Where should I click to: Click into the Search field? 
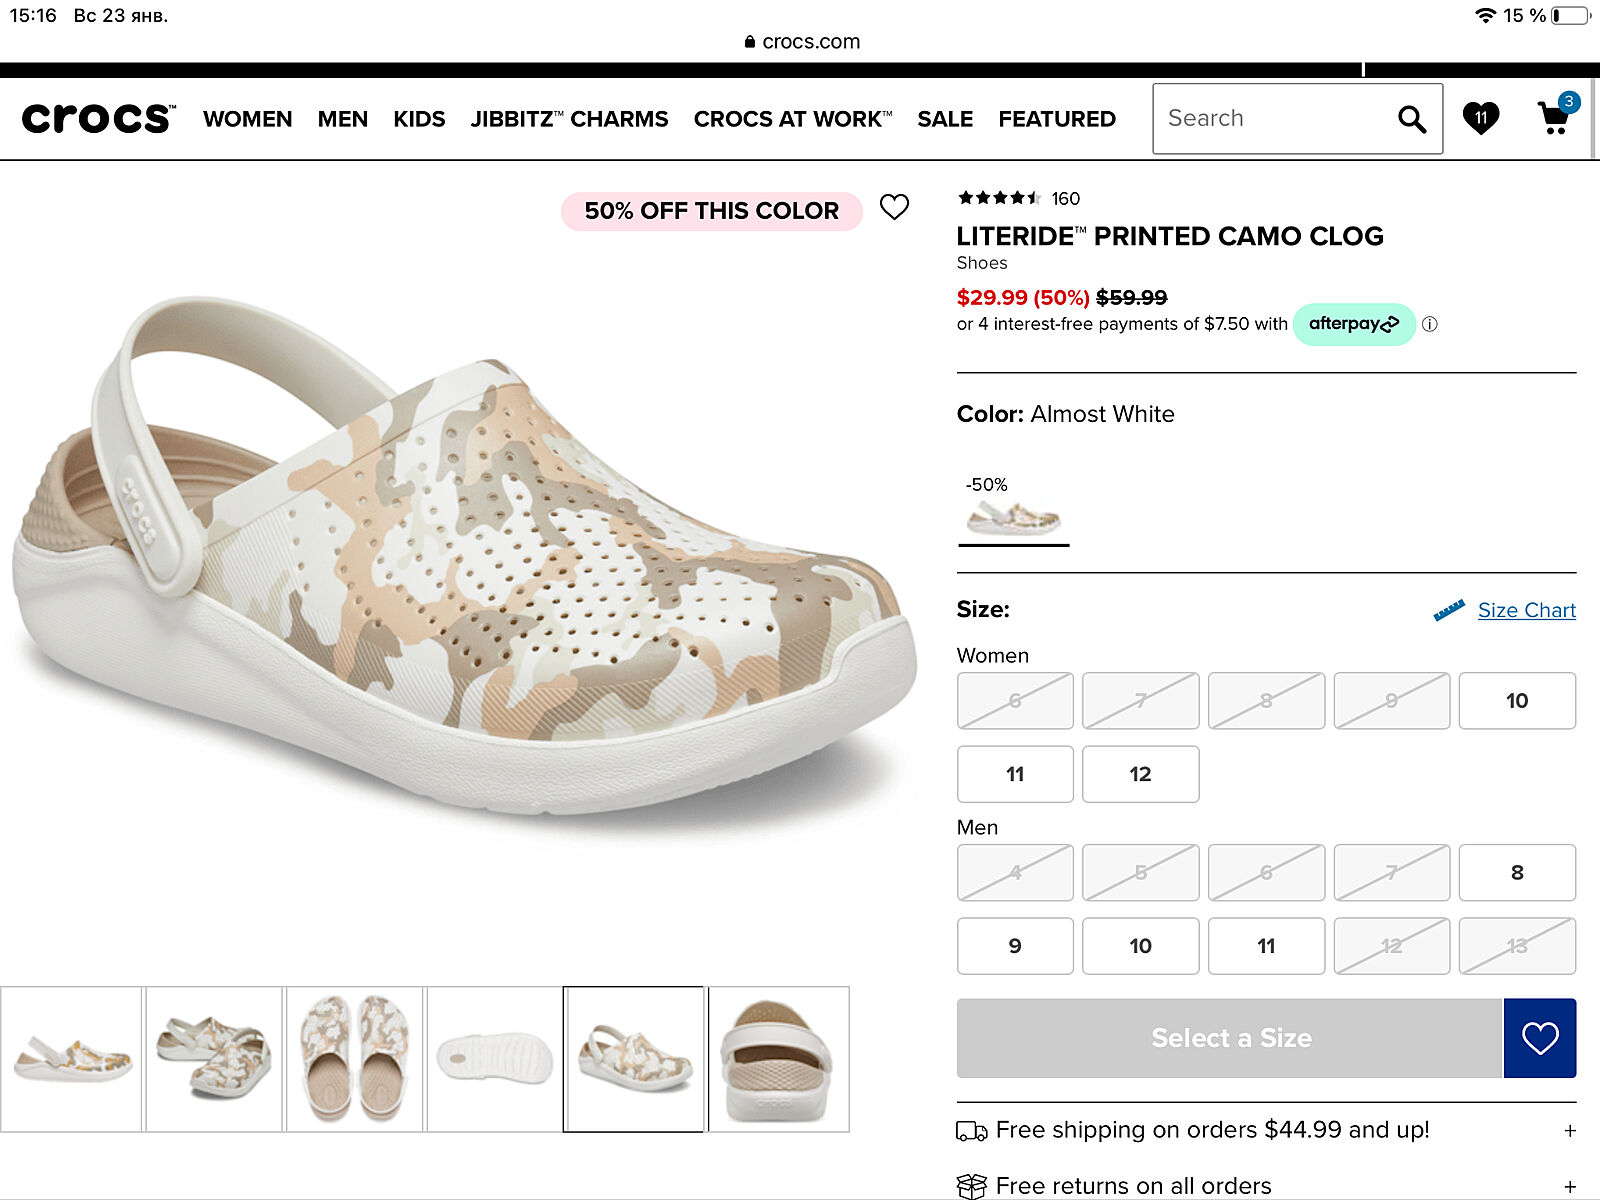pyautogui.click(x=1270, y=119)
